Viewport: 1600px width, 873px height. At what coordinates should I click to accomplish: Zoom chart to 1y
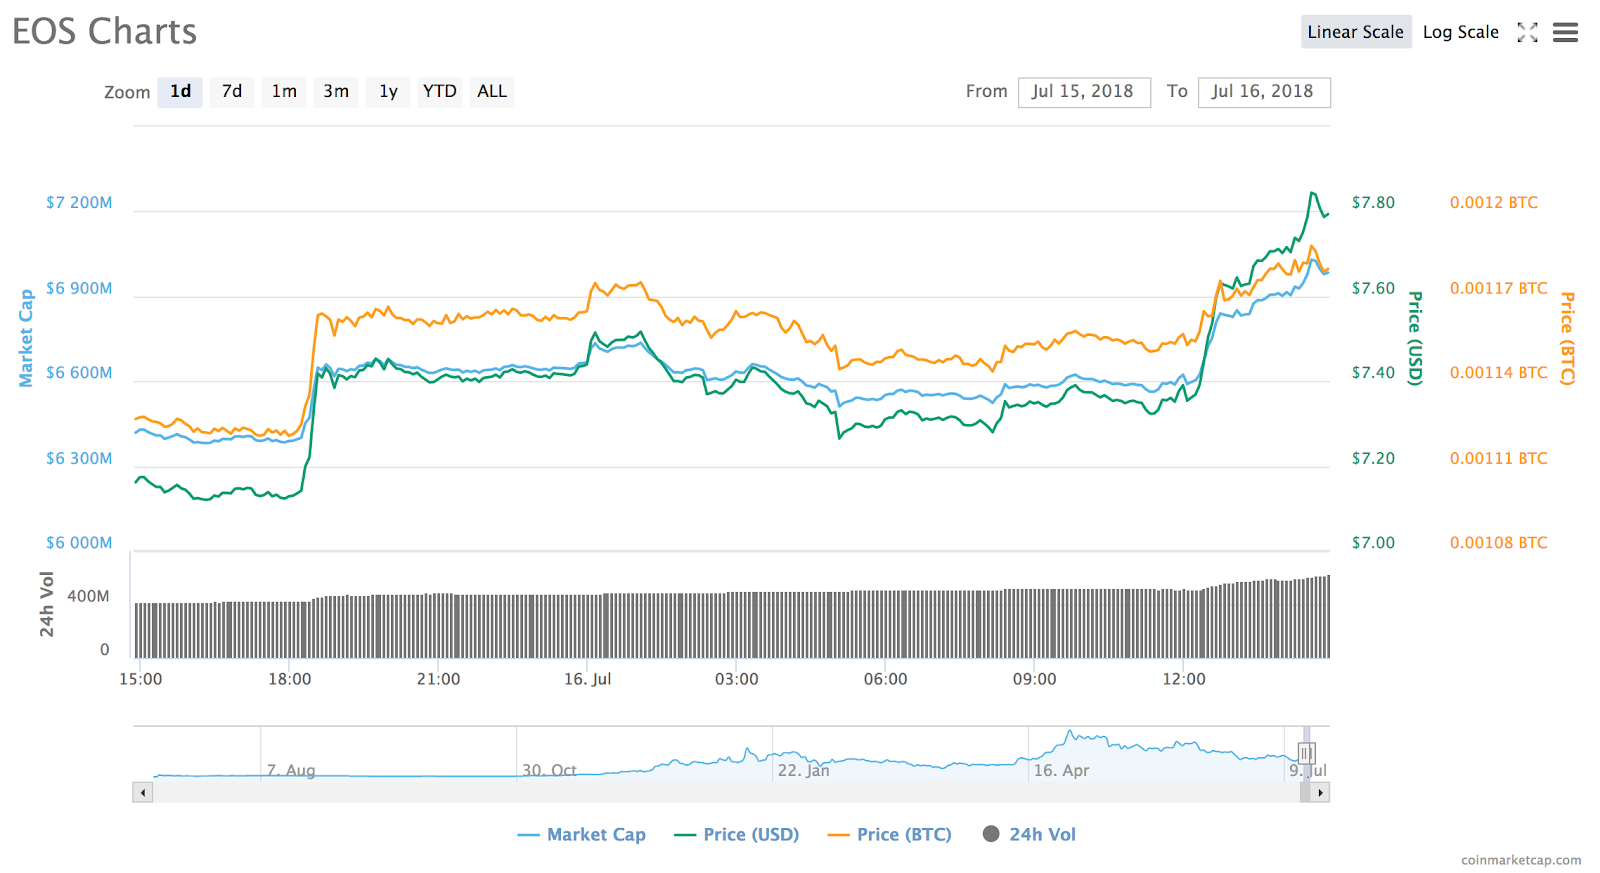coord(388,92)
